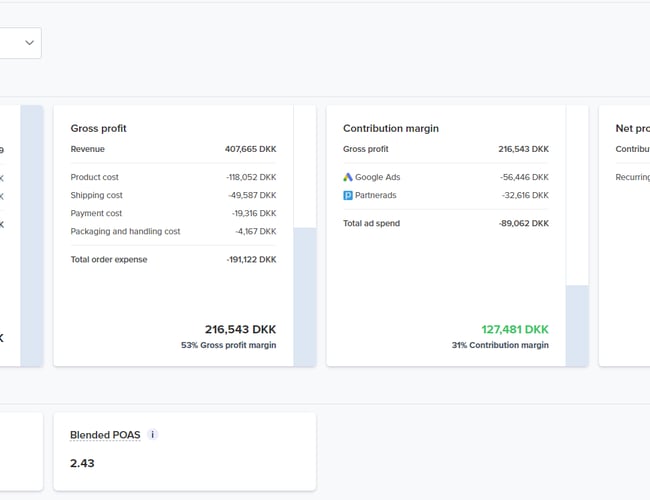Click the Shipping cost amount -49,587 DKK
The image size is (650, 500).
[250, 195]
